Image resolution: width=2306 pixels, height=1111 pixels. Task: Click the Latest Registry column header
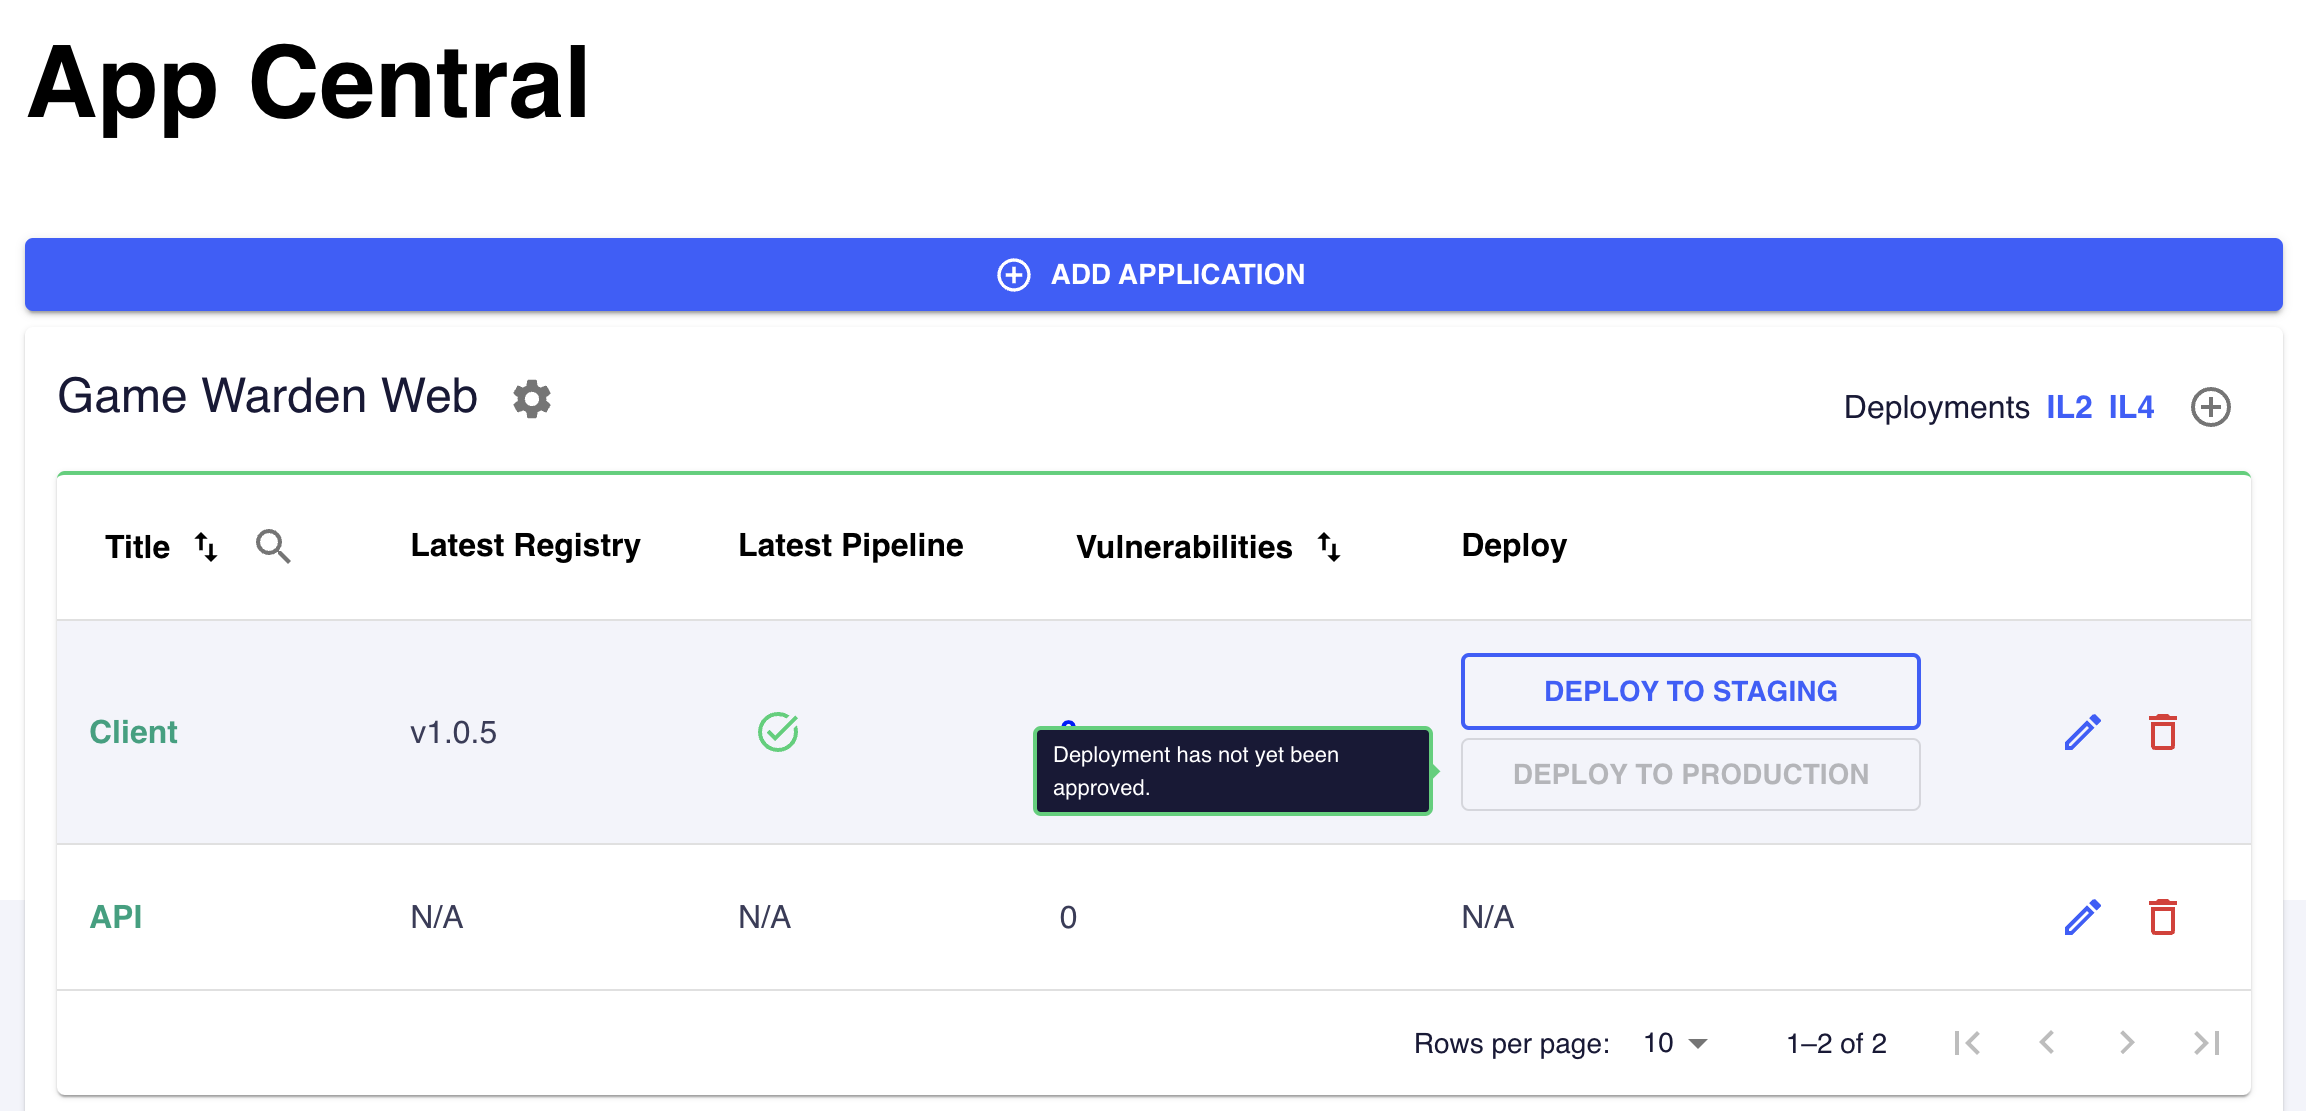(525, 546)
